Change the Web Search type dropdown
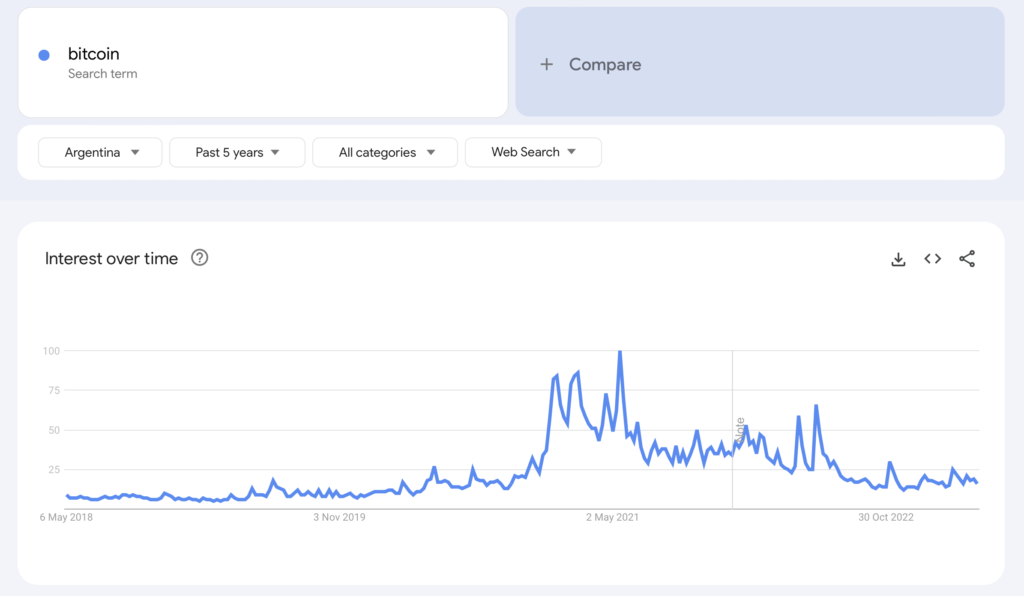This screenshot has height=596, width=1024. point(533,152)
